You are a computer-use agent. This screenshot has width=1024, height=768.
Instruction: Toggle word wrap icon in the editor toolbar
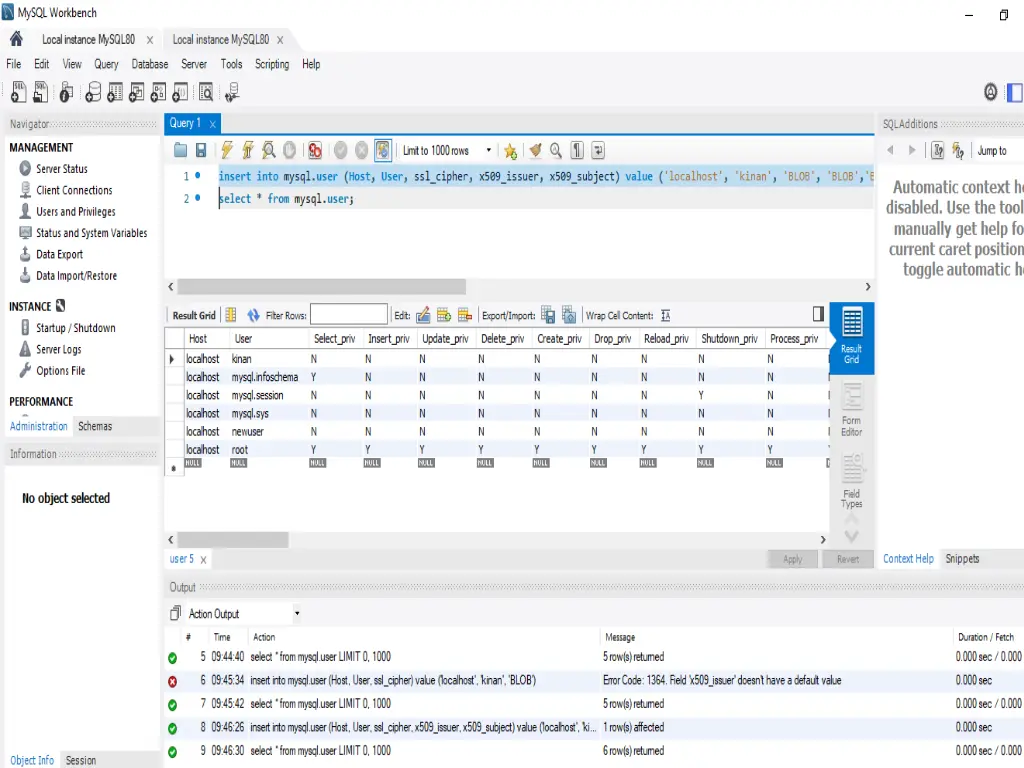[598, 150]
